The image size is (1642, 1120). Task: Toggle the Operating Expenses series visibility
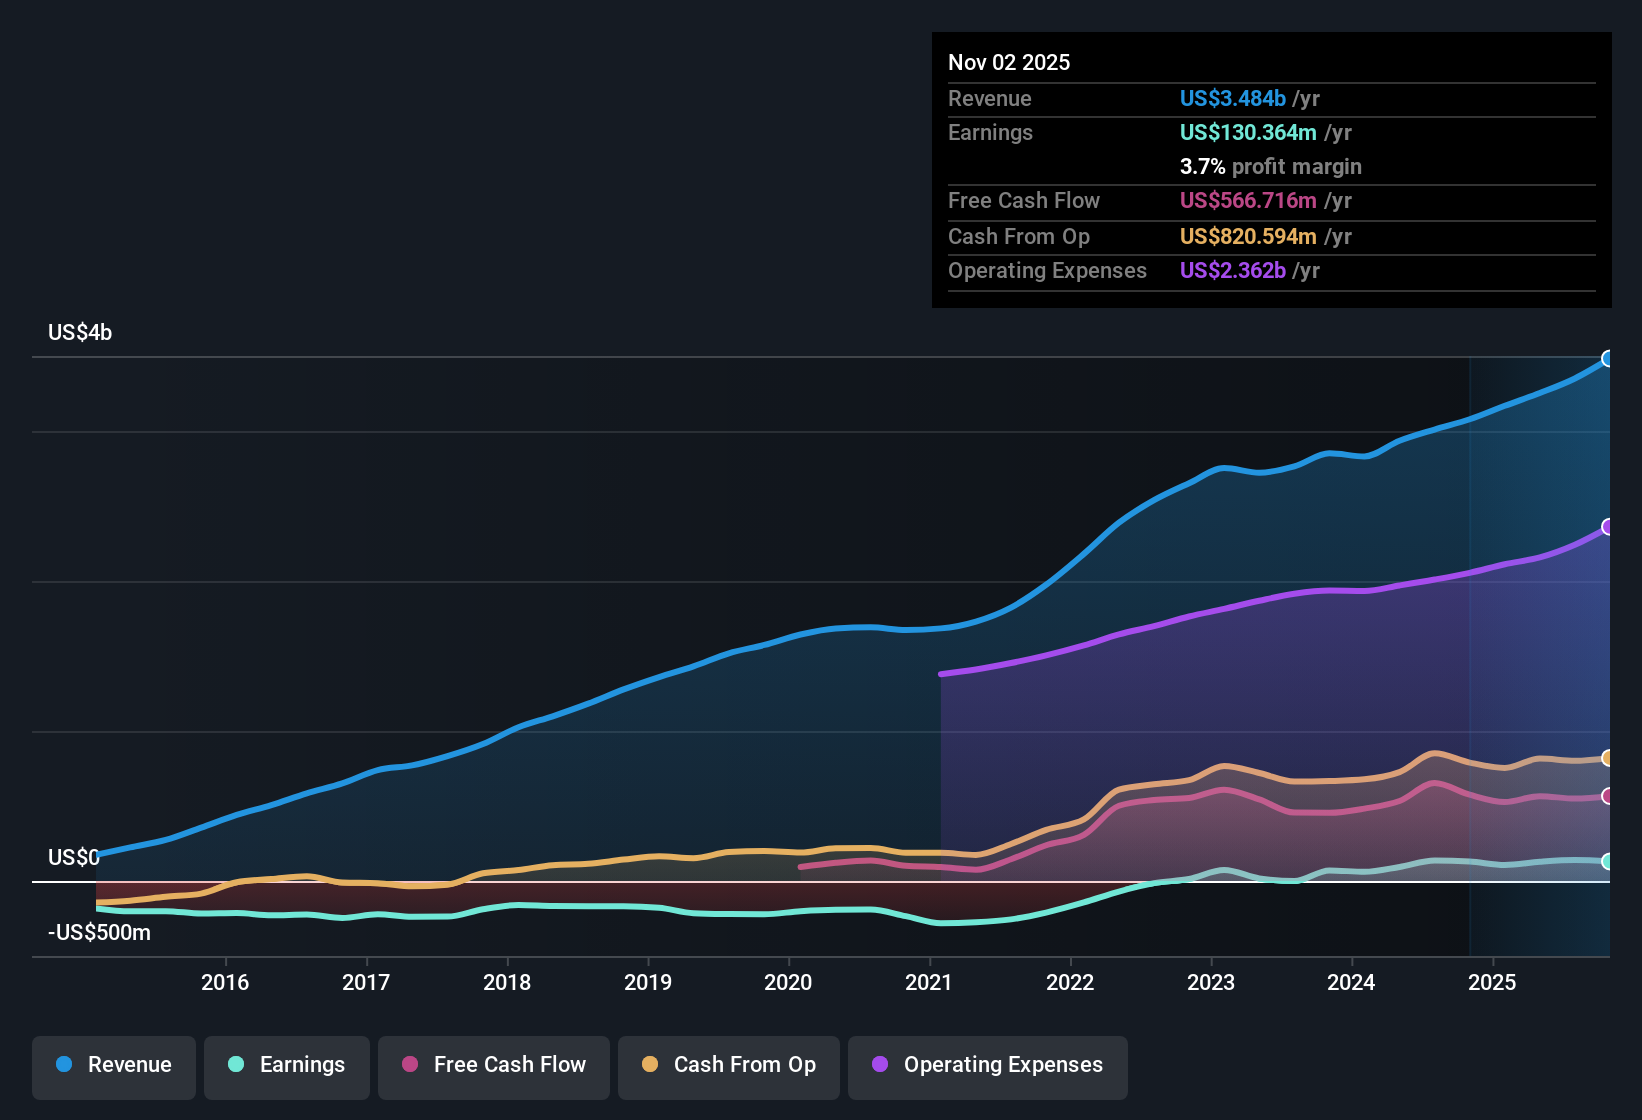tap(987, 1065)
